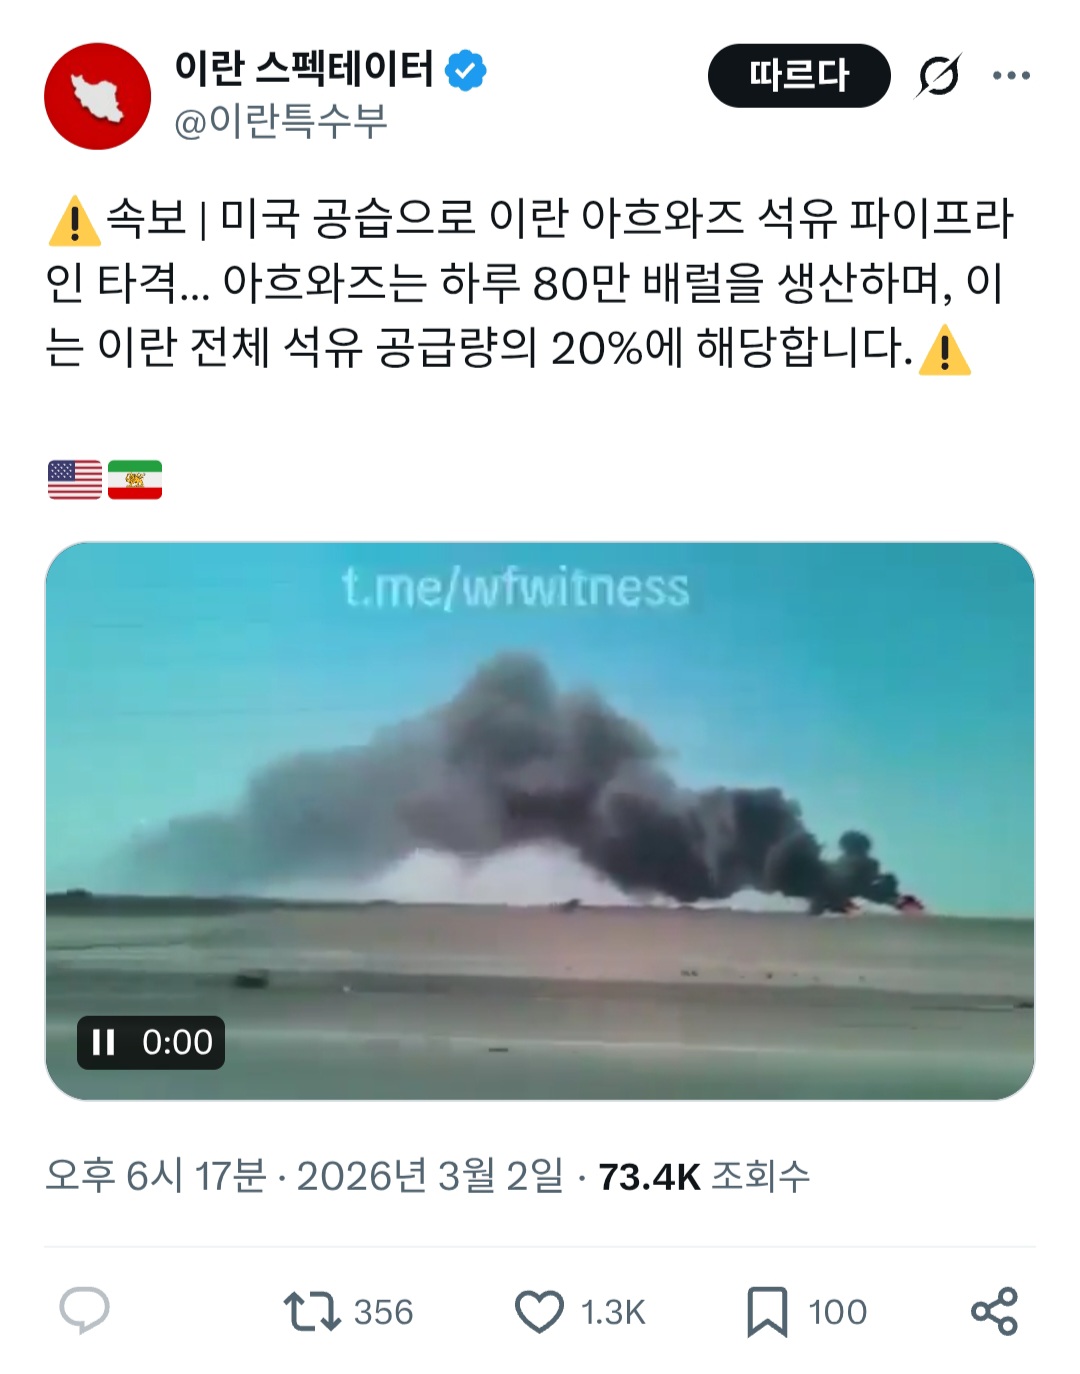This screenshot has height=1374, width=1080.
Task: Click the 2026년 3월 2일 timestamp
Action: click(430, 1176)
